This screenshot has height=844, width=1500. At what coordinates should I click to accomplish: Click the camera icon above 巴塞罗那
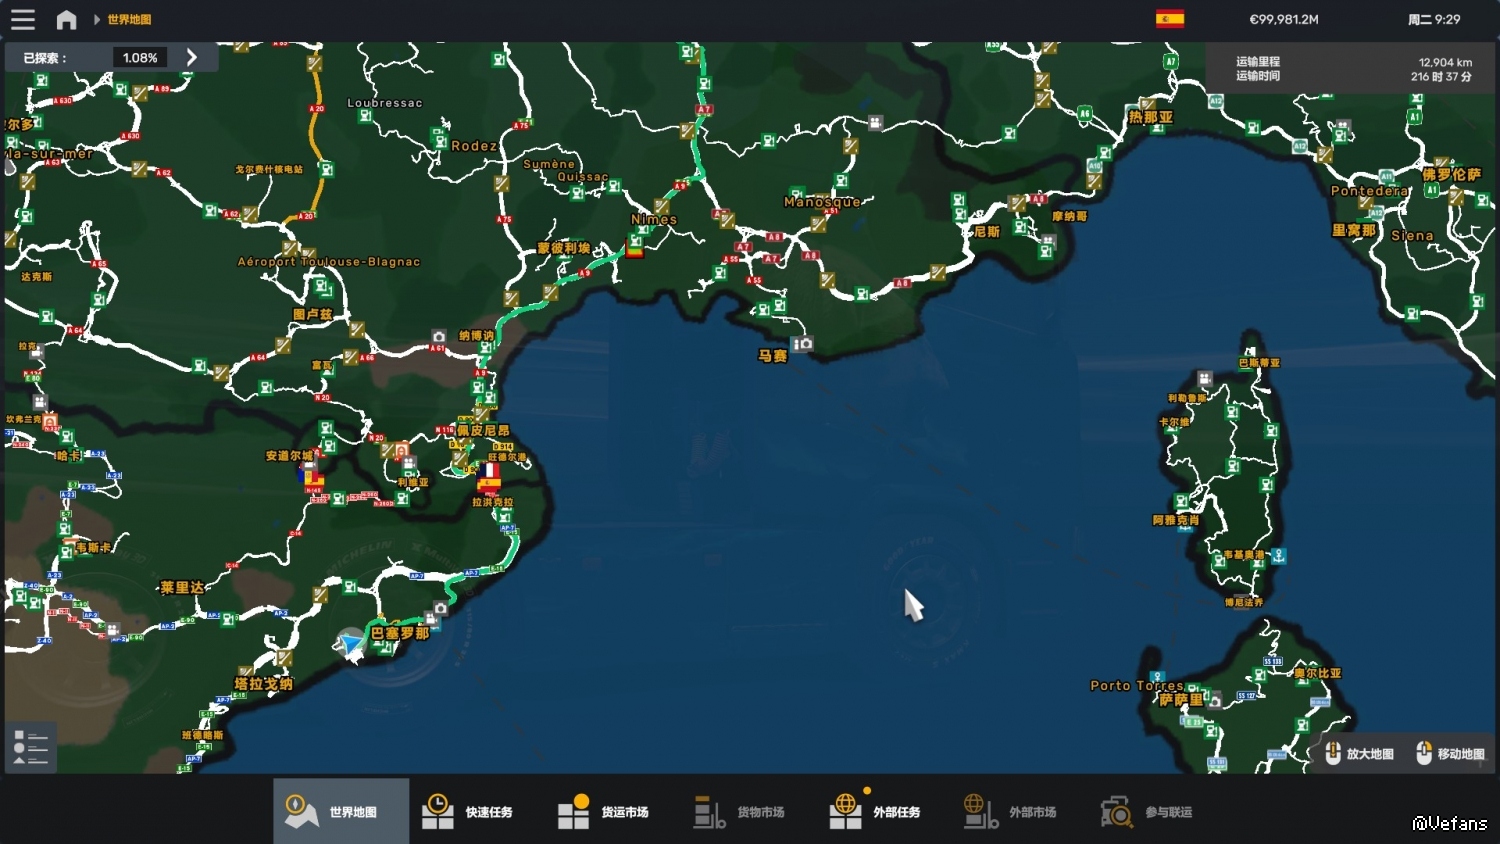click(x=441, y=608)
